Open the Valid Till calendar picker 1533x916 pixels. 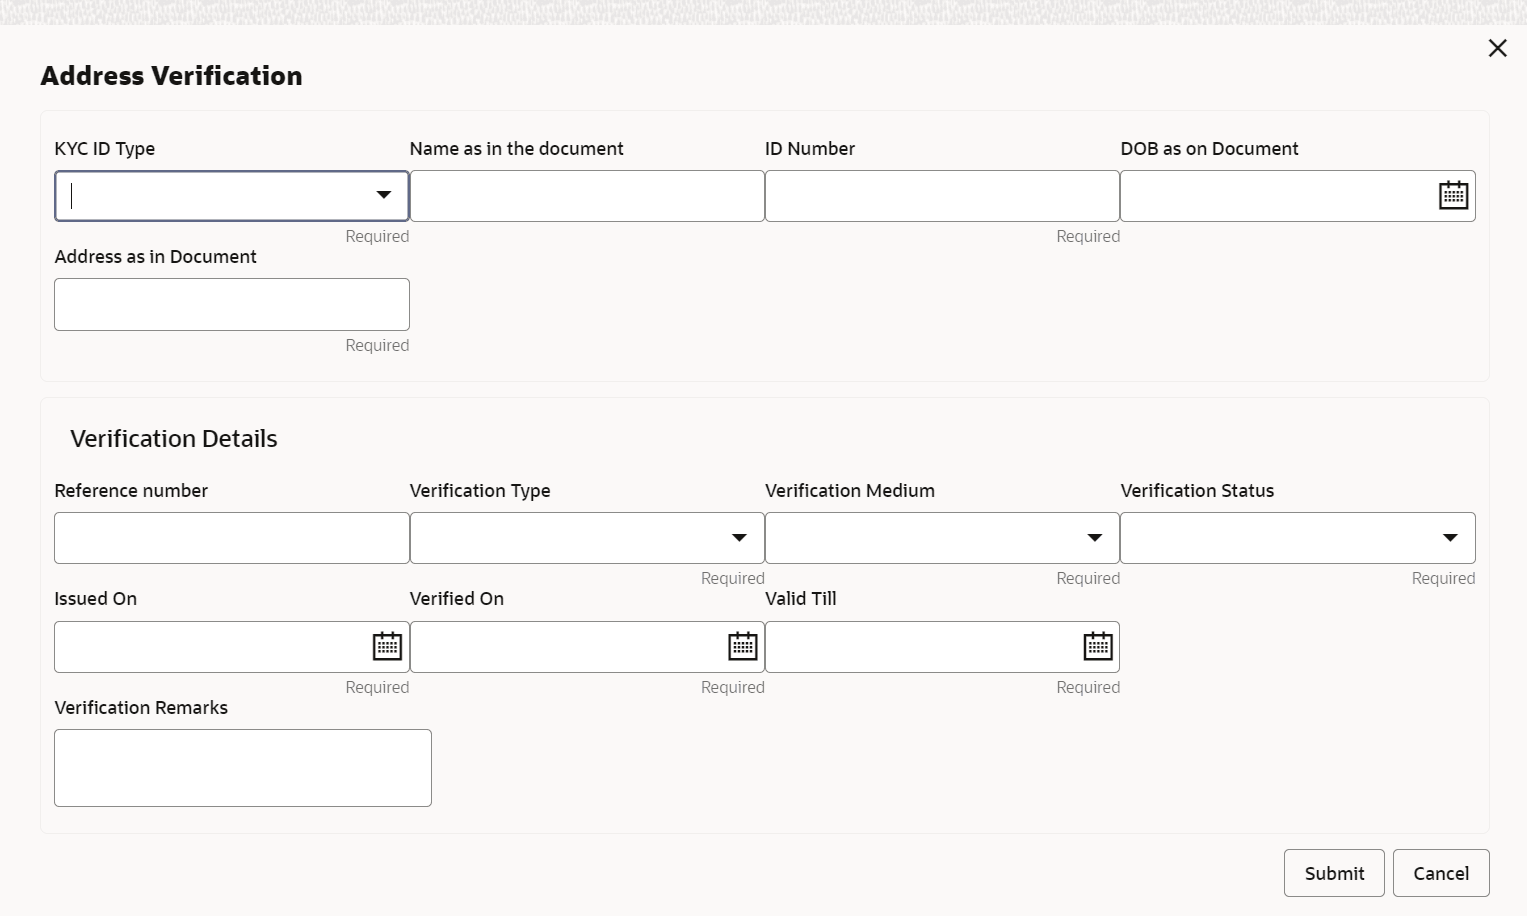1097,646
